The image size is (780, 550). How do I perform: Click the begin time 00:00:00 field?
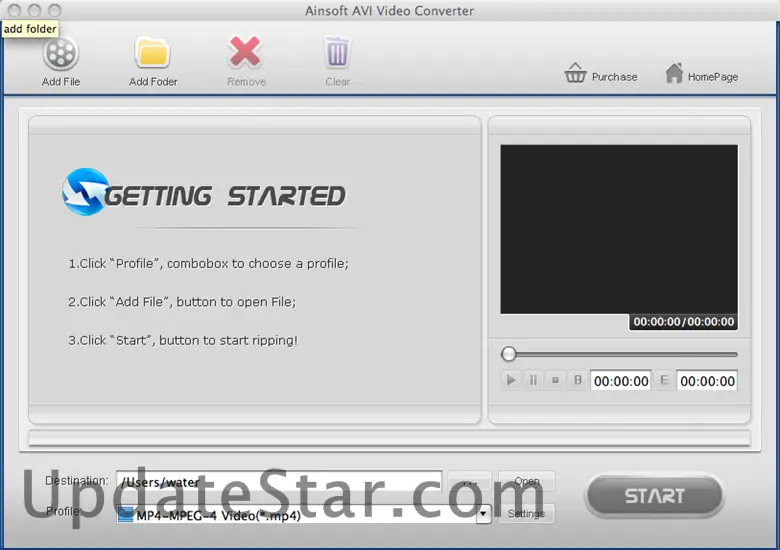click(621, 381)
